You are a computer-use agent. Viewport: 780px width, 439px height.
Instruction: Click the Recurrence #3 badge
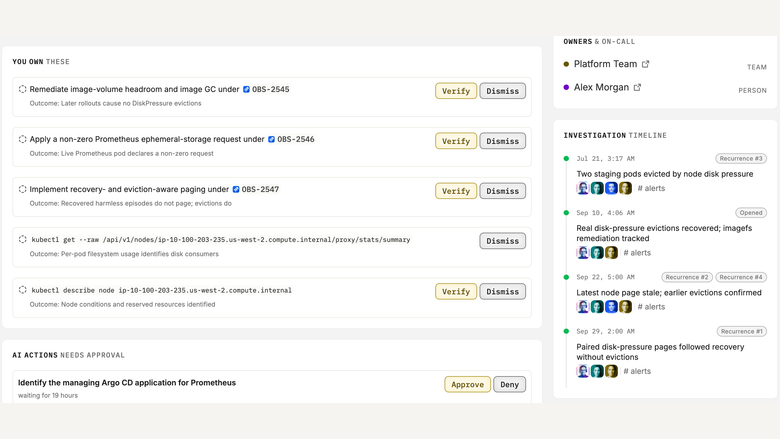click(x=741, y=159)
